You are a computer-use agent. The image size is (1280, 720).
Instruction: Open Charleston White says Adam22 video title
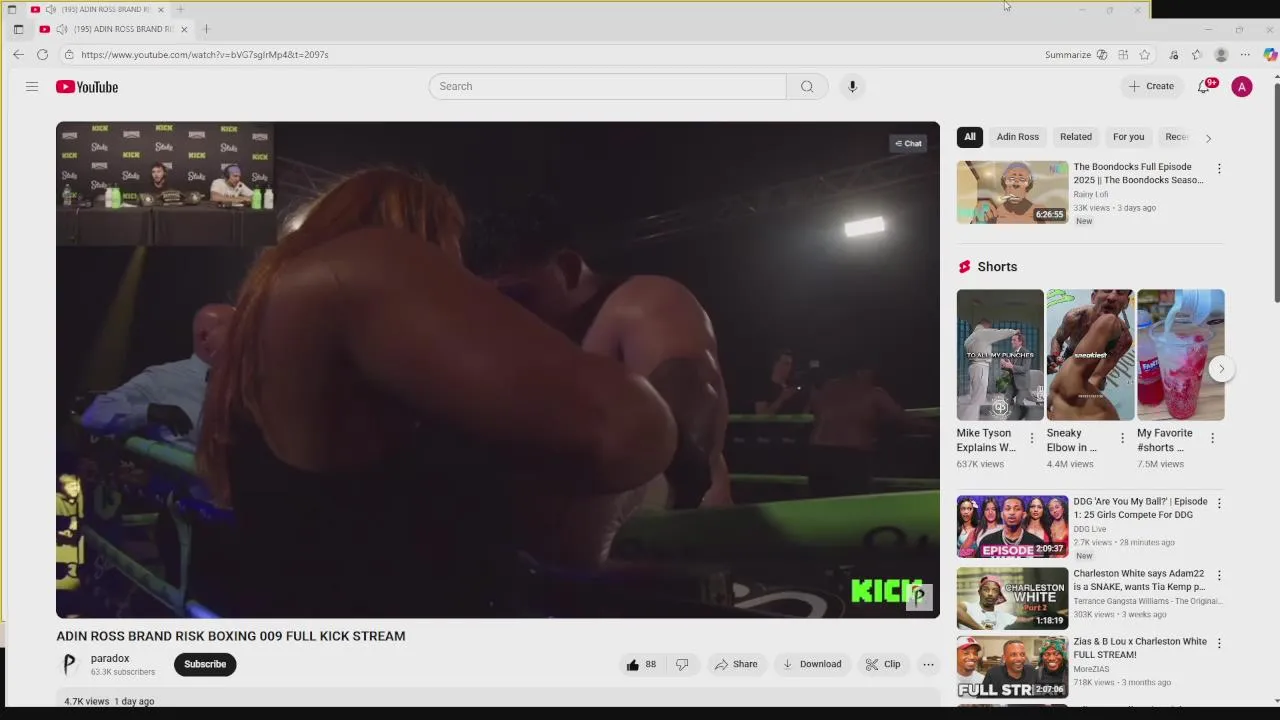point(1139,580)
